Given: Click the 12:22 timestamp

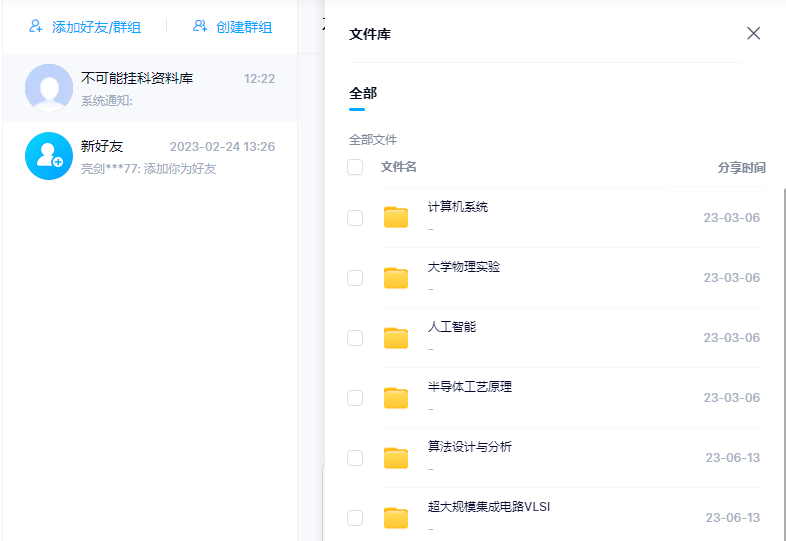Looking at the screenshot, I should [x=259, y=79].
